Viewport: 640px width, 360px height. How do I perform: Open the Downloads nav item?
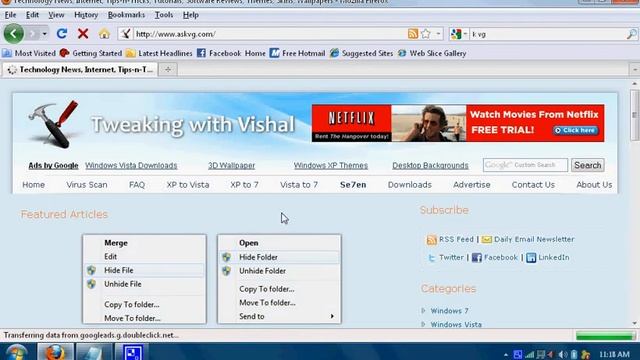(409, 185)
